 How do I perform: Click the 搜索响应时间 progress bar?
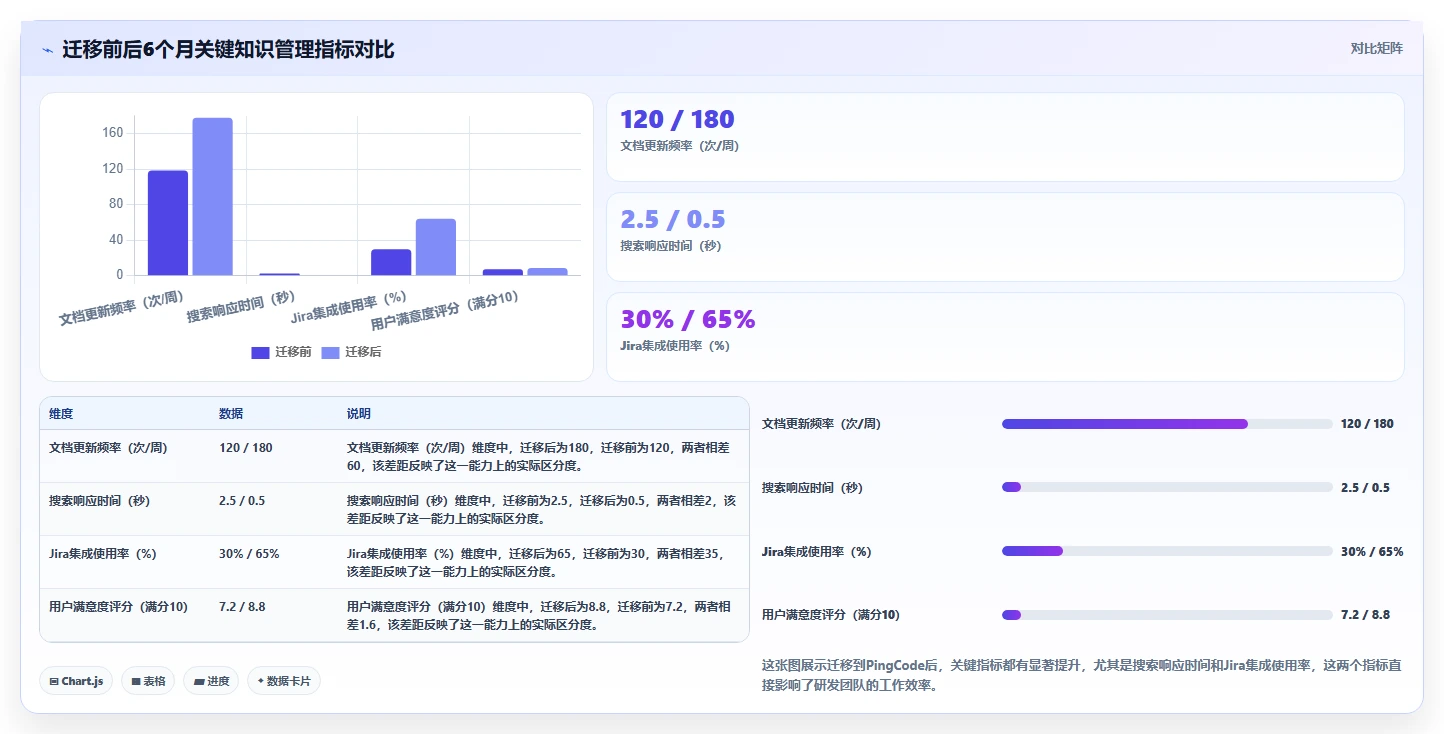pyautogui.click(x=1167, y=488)
